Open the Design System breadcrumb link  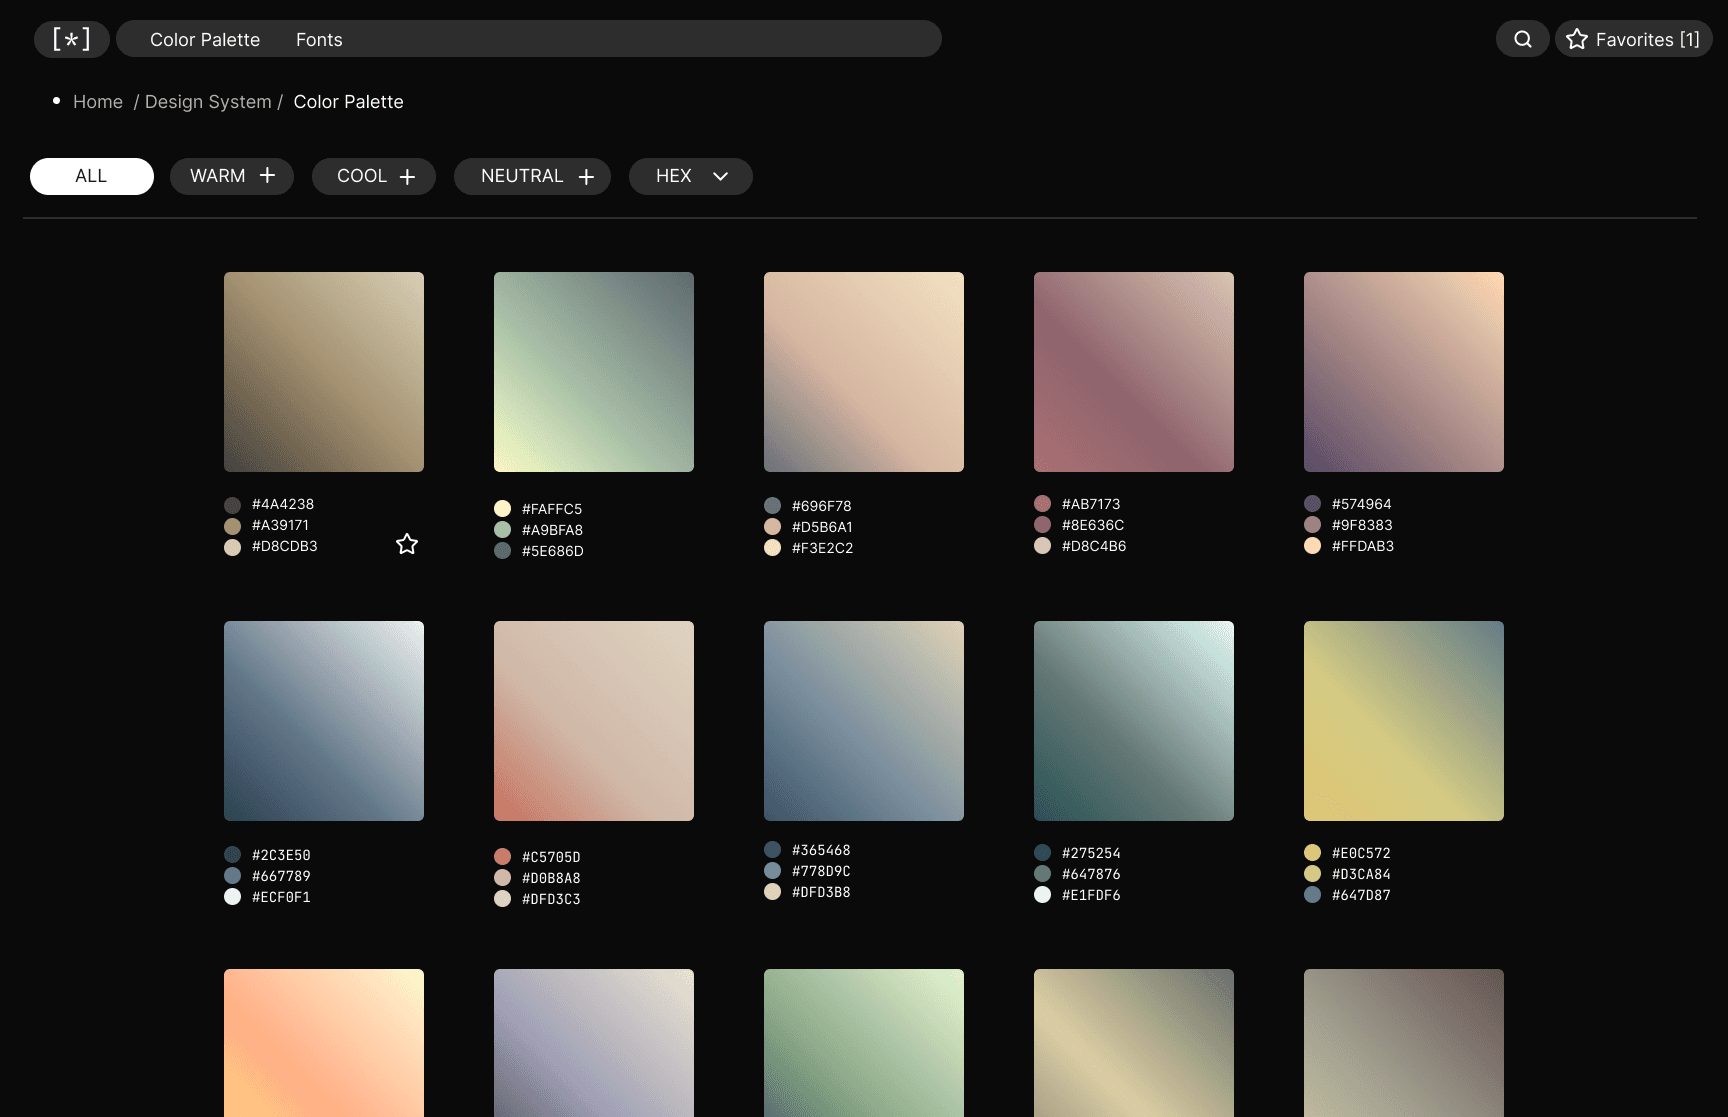[208, 101]
